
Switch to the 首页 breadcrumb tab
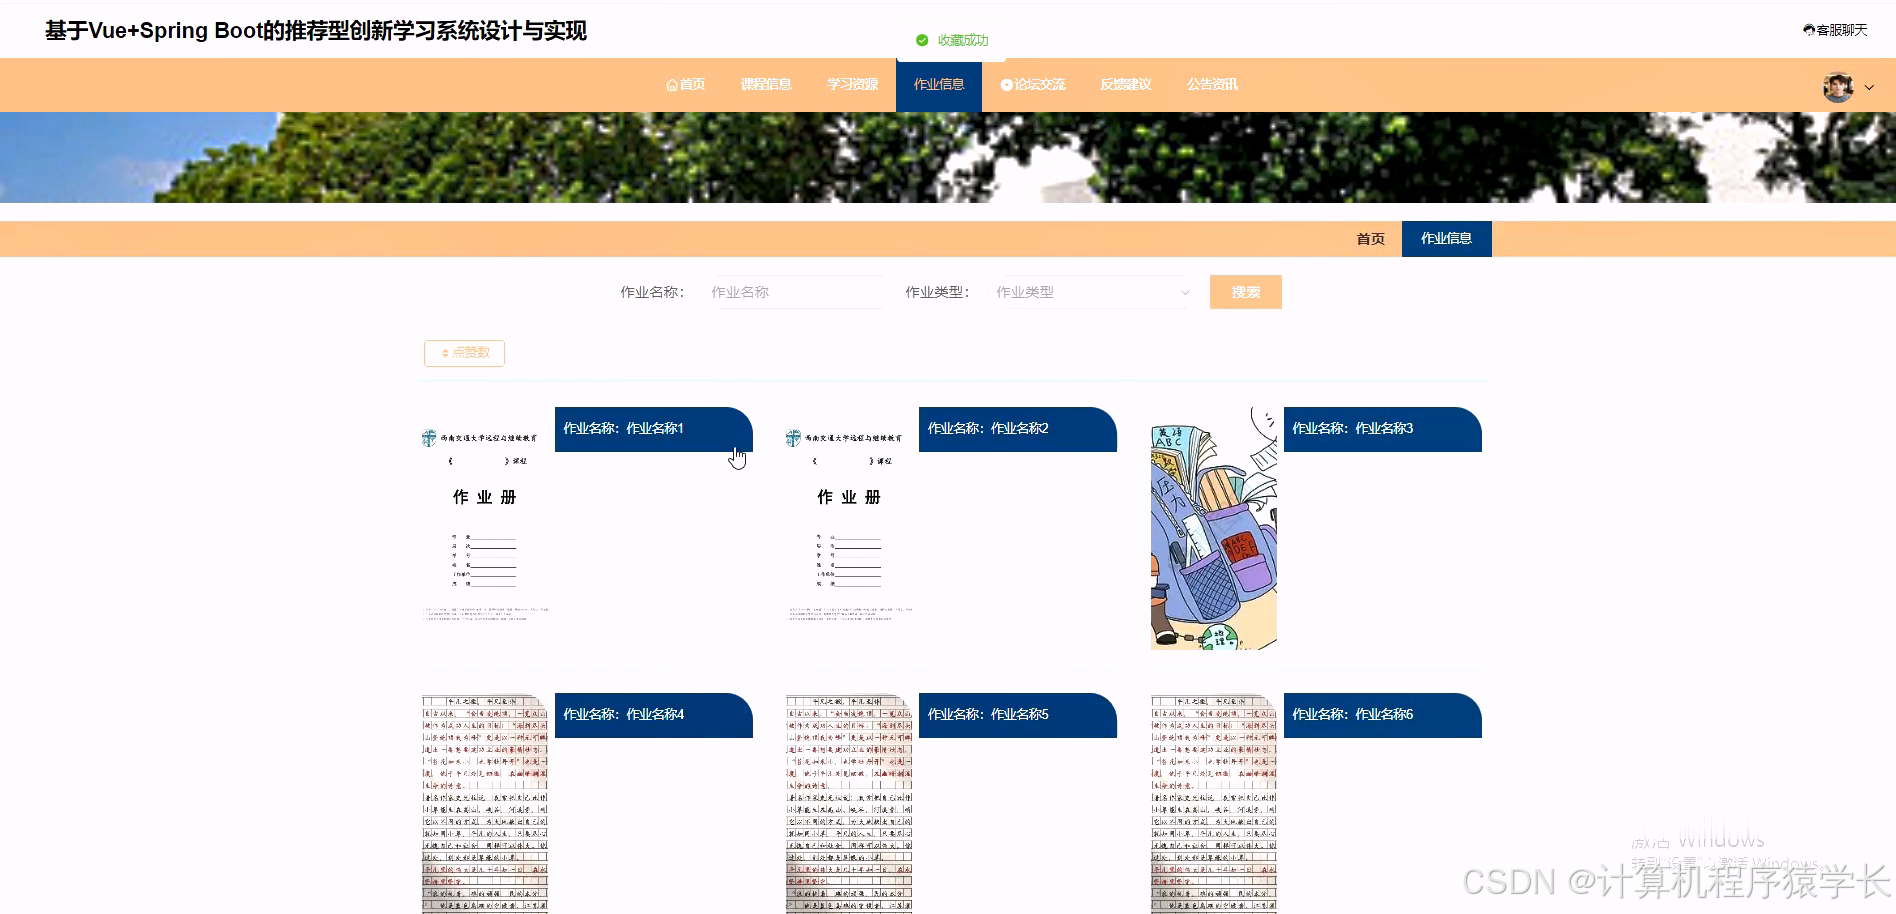click(x=1370, y=239)
